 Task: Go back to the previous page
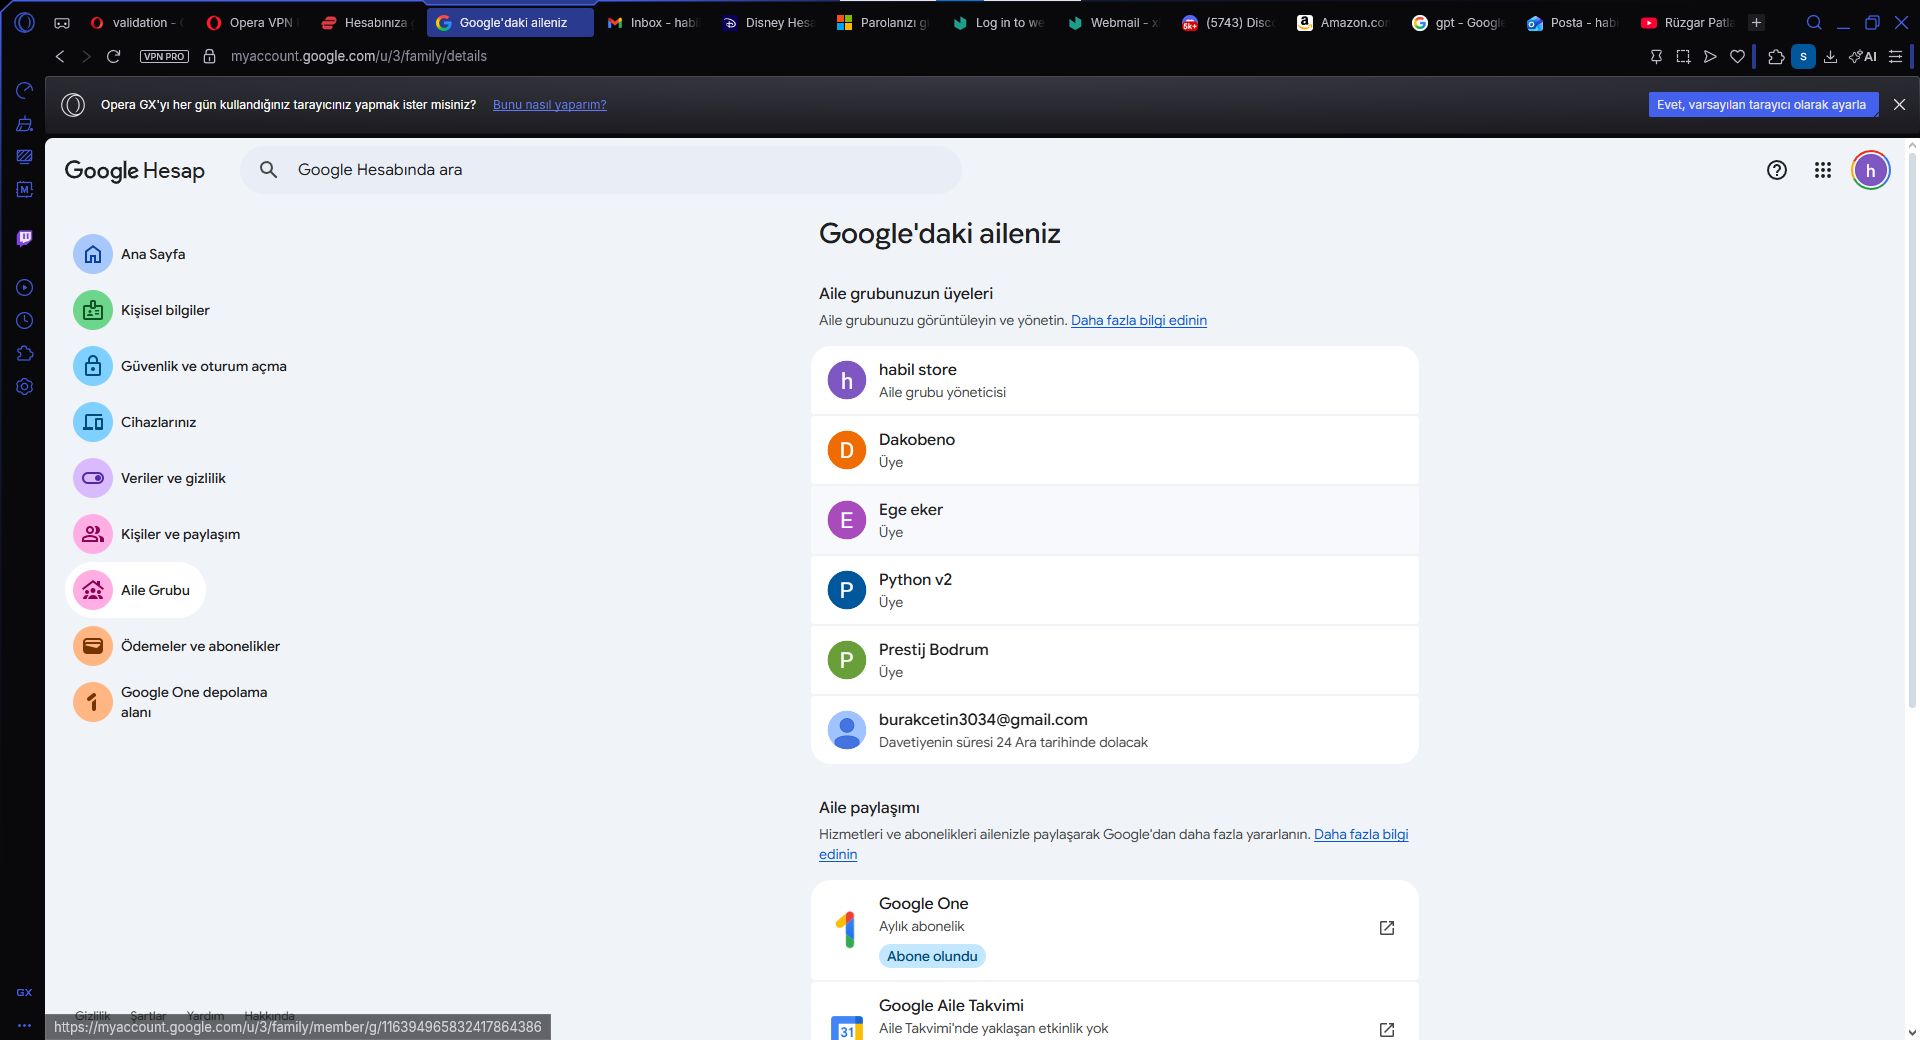click(x=60, y=56)
